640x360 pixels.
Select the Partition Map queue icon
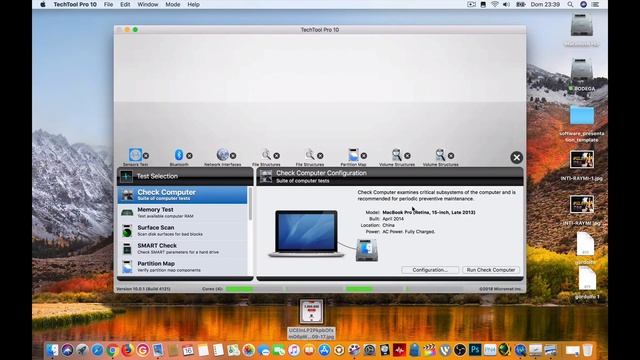click(x=353, y=155)
